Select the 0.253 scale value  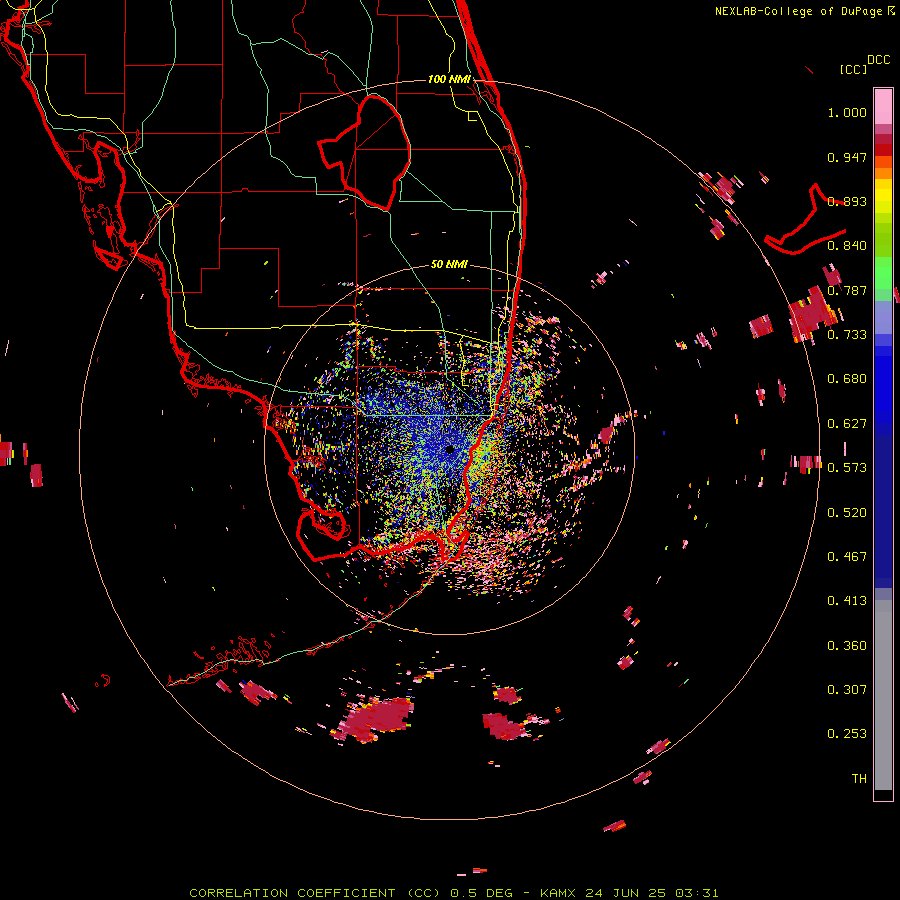(847, 734)
